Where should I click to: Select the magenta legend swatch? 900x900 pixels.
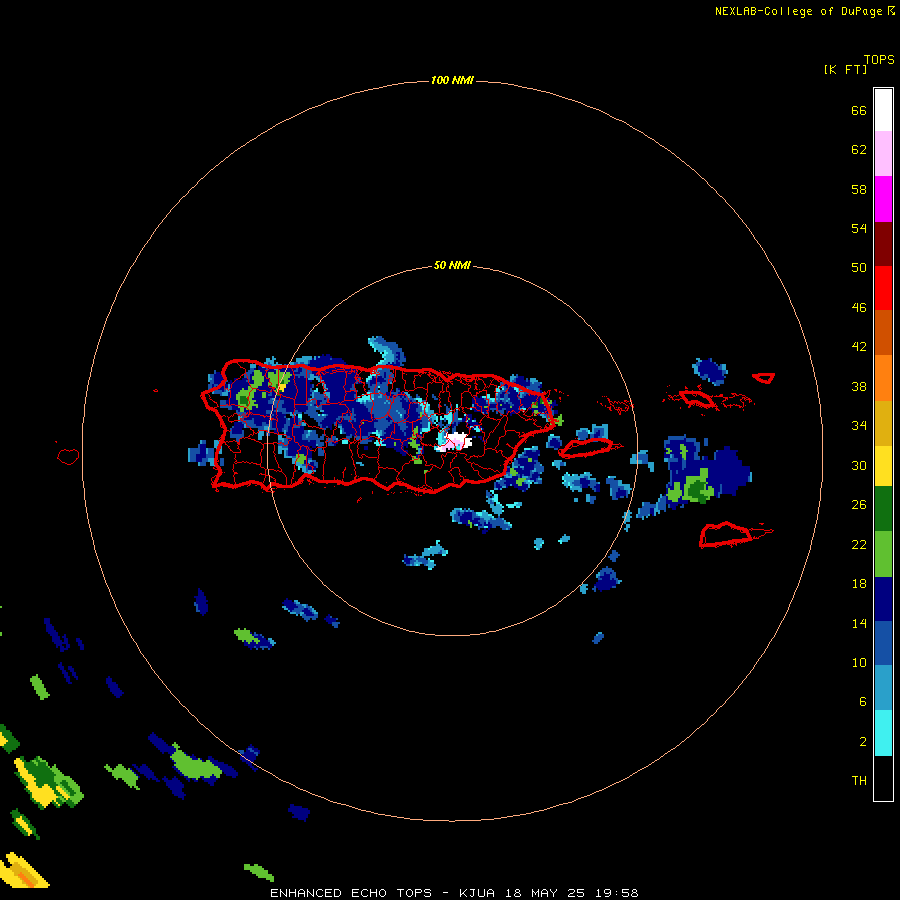pyautogui.click(x=883, y=199)
